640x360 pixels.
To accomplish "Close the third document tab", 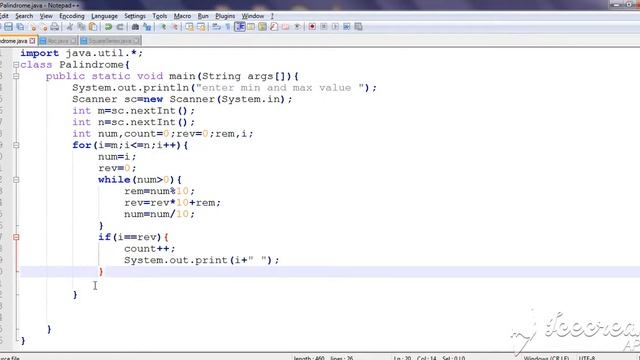I will 137,41.
